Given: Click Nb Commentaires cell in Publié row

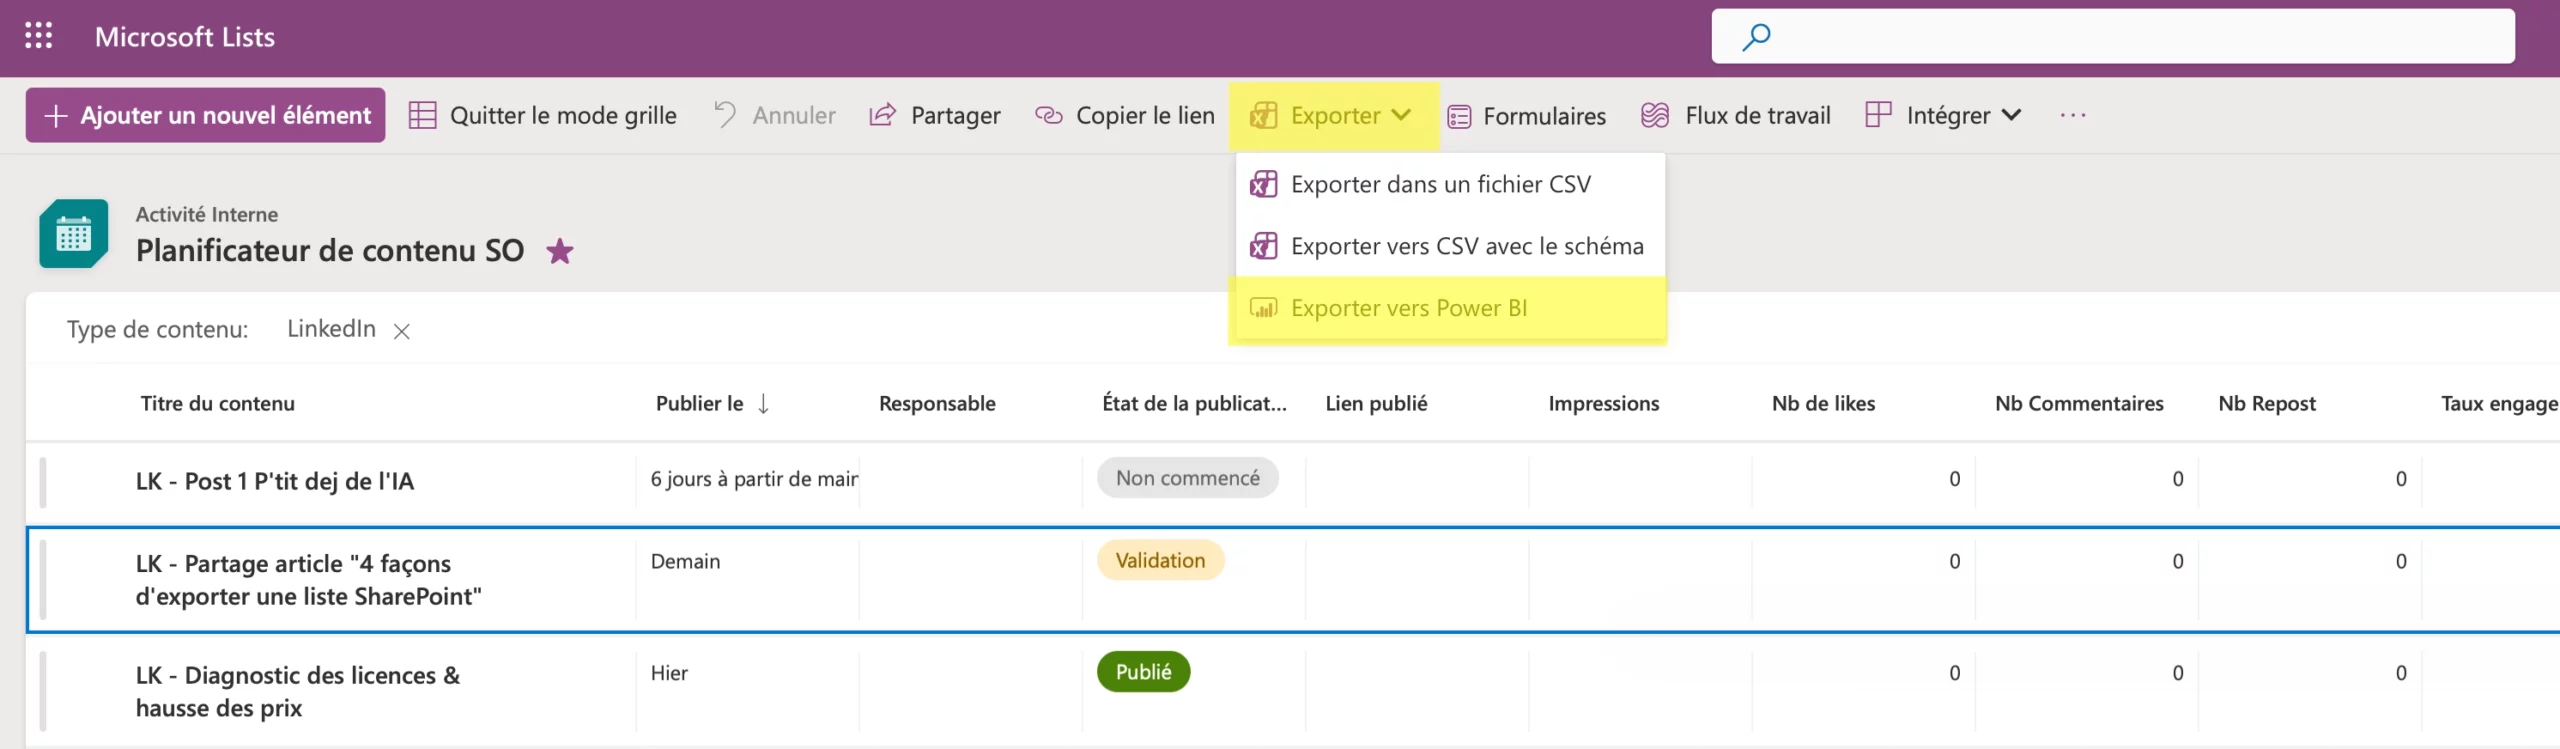Looking at the screenshot, I should pyautogui.click(x=2086, y=691).
